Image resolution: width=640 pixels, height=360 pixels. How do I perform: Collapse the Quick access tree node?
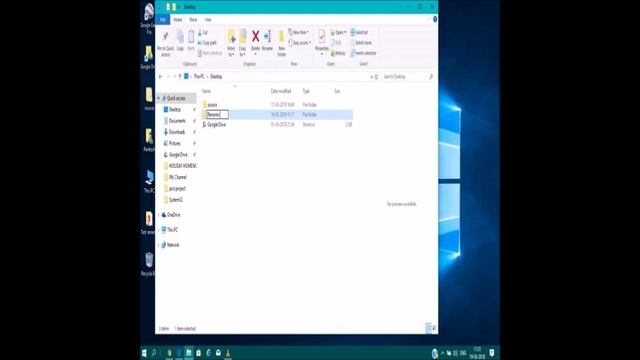159,98
